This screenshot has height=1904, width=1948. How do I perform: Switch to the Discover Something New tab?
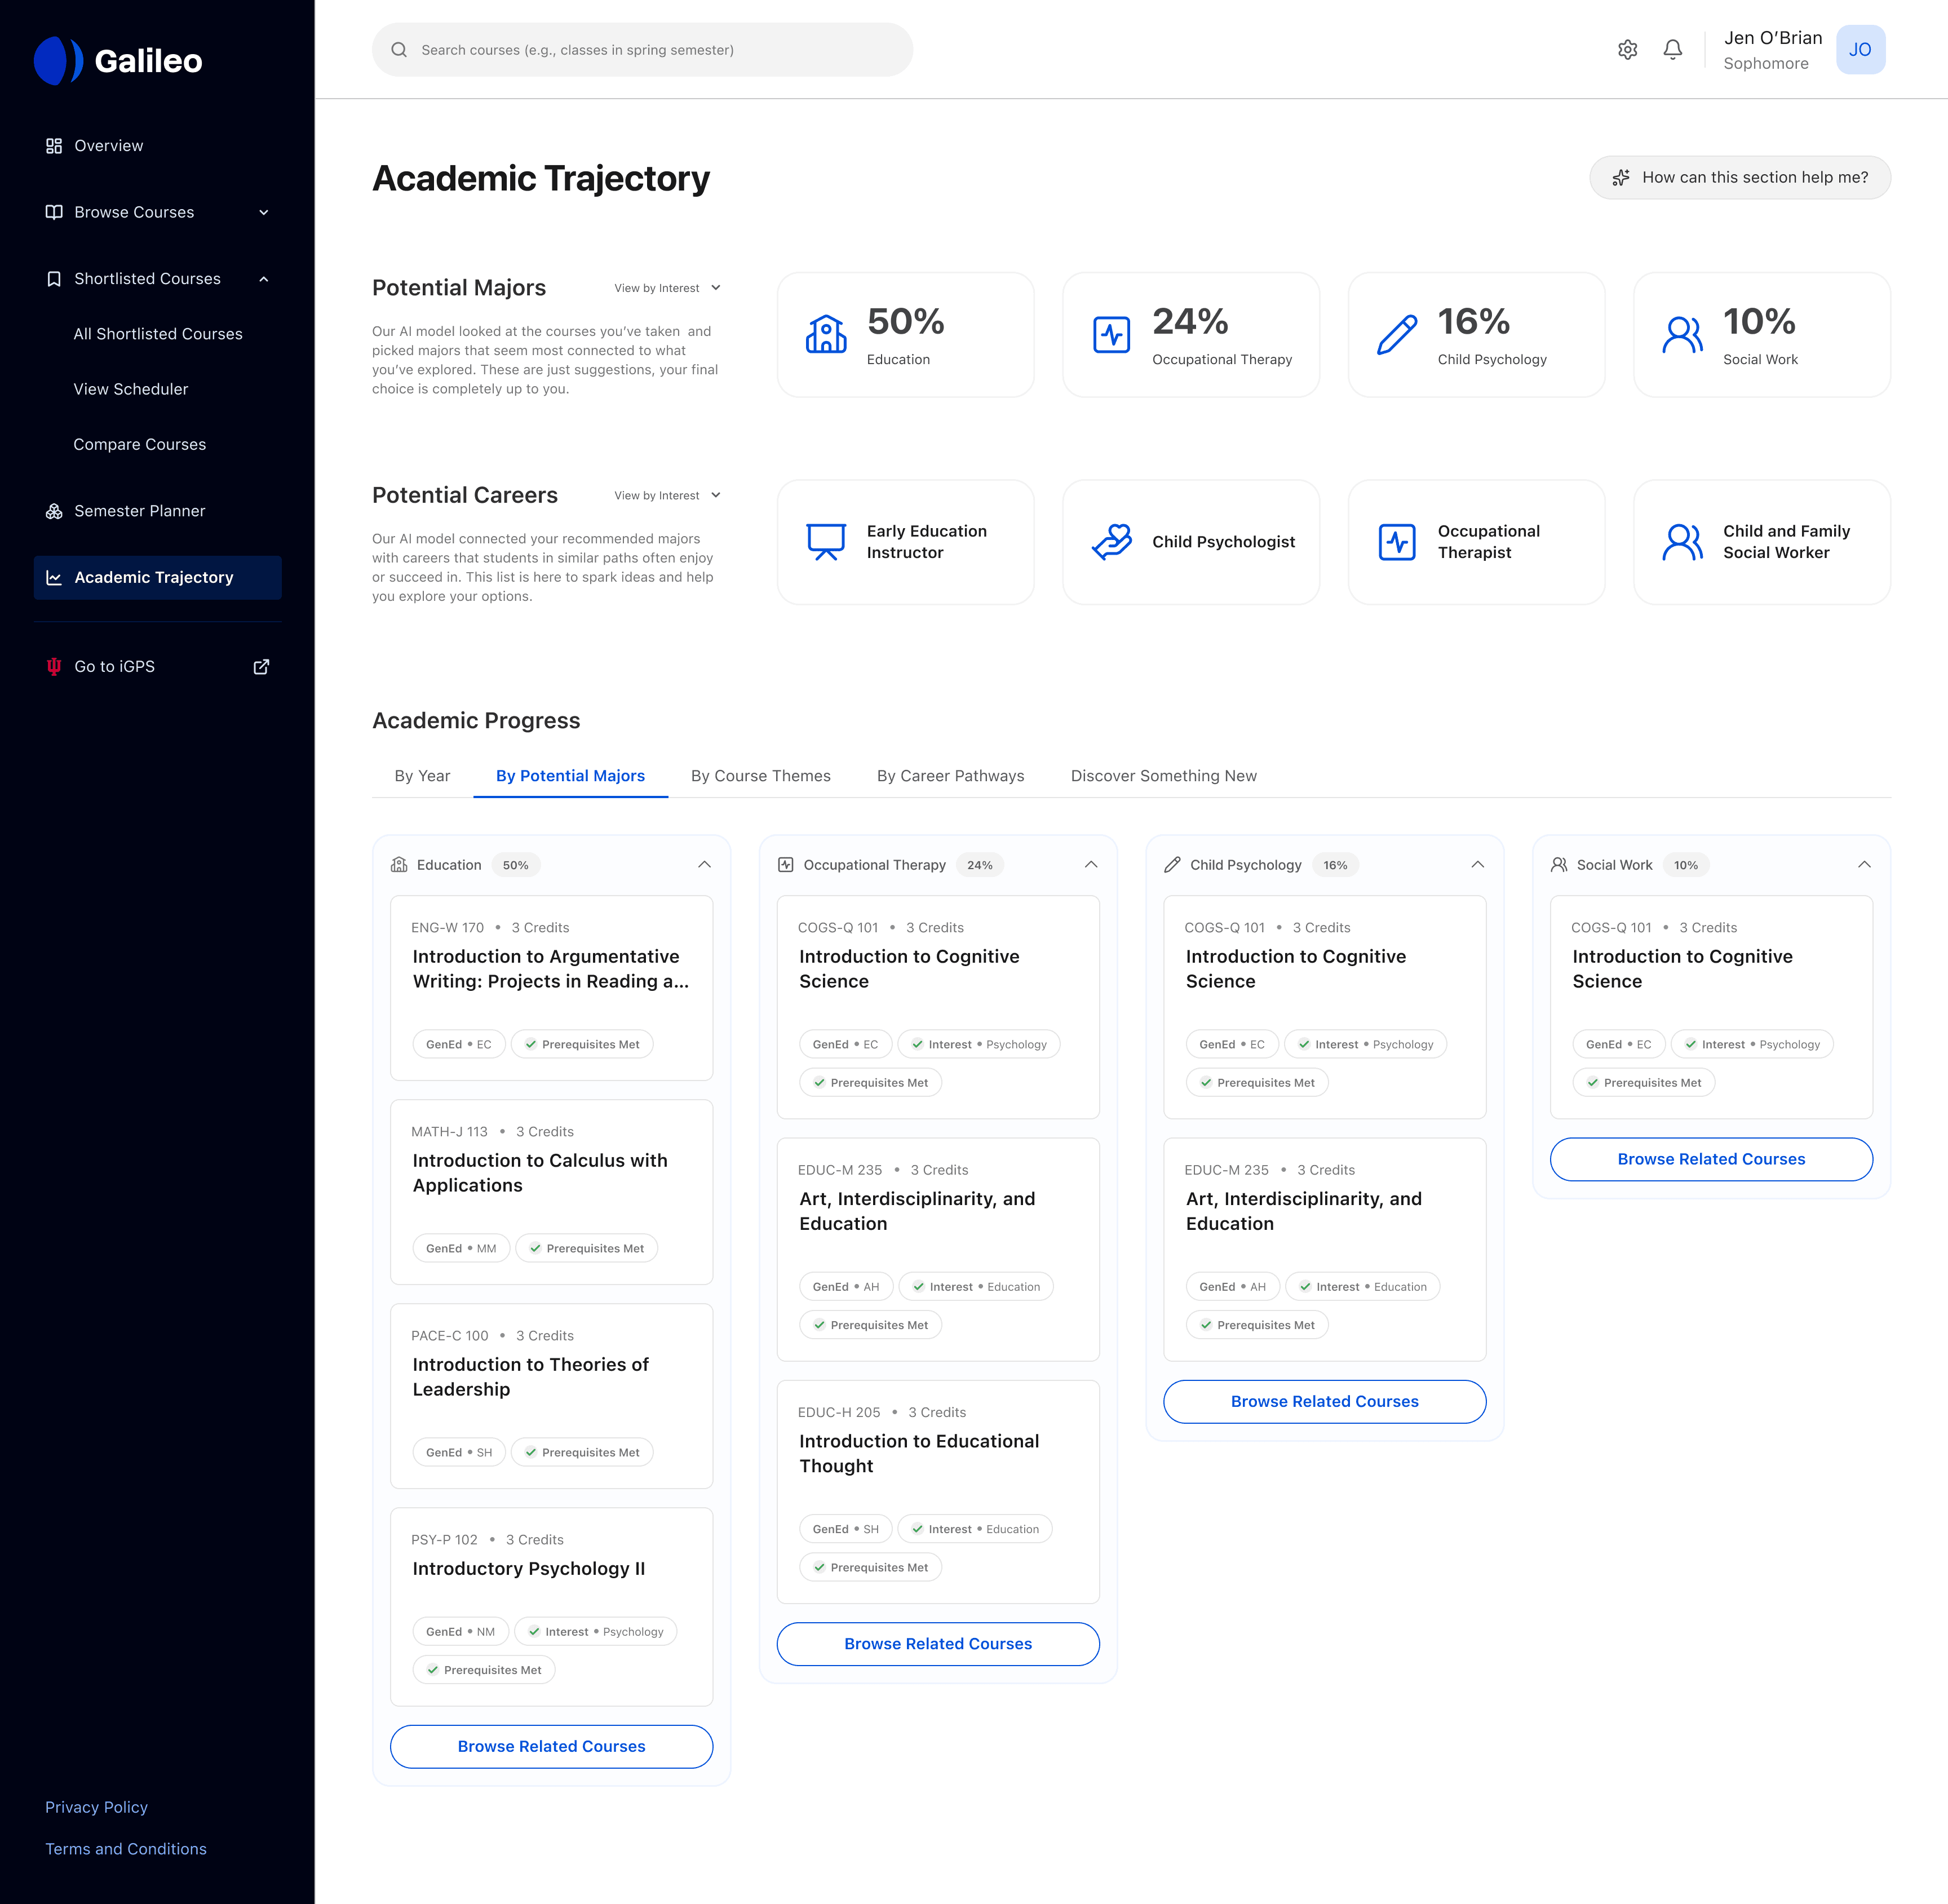1163,776
